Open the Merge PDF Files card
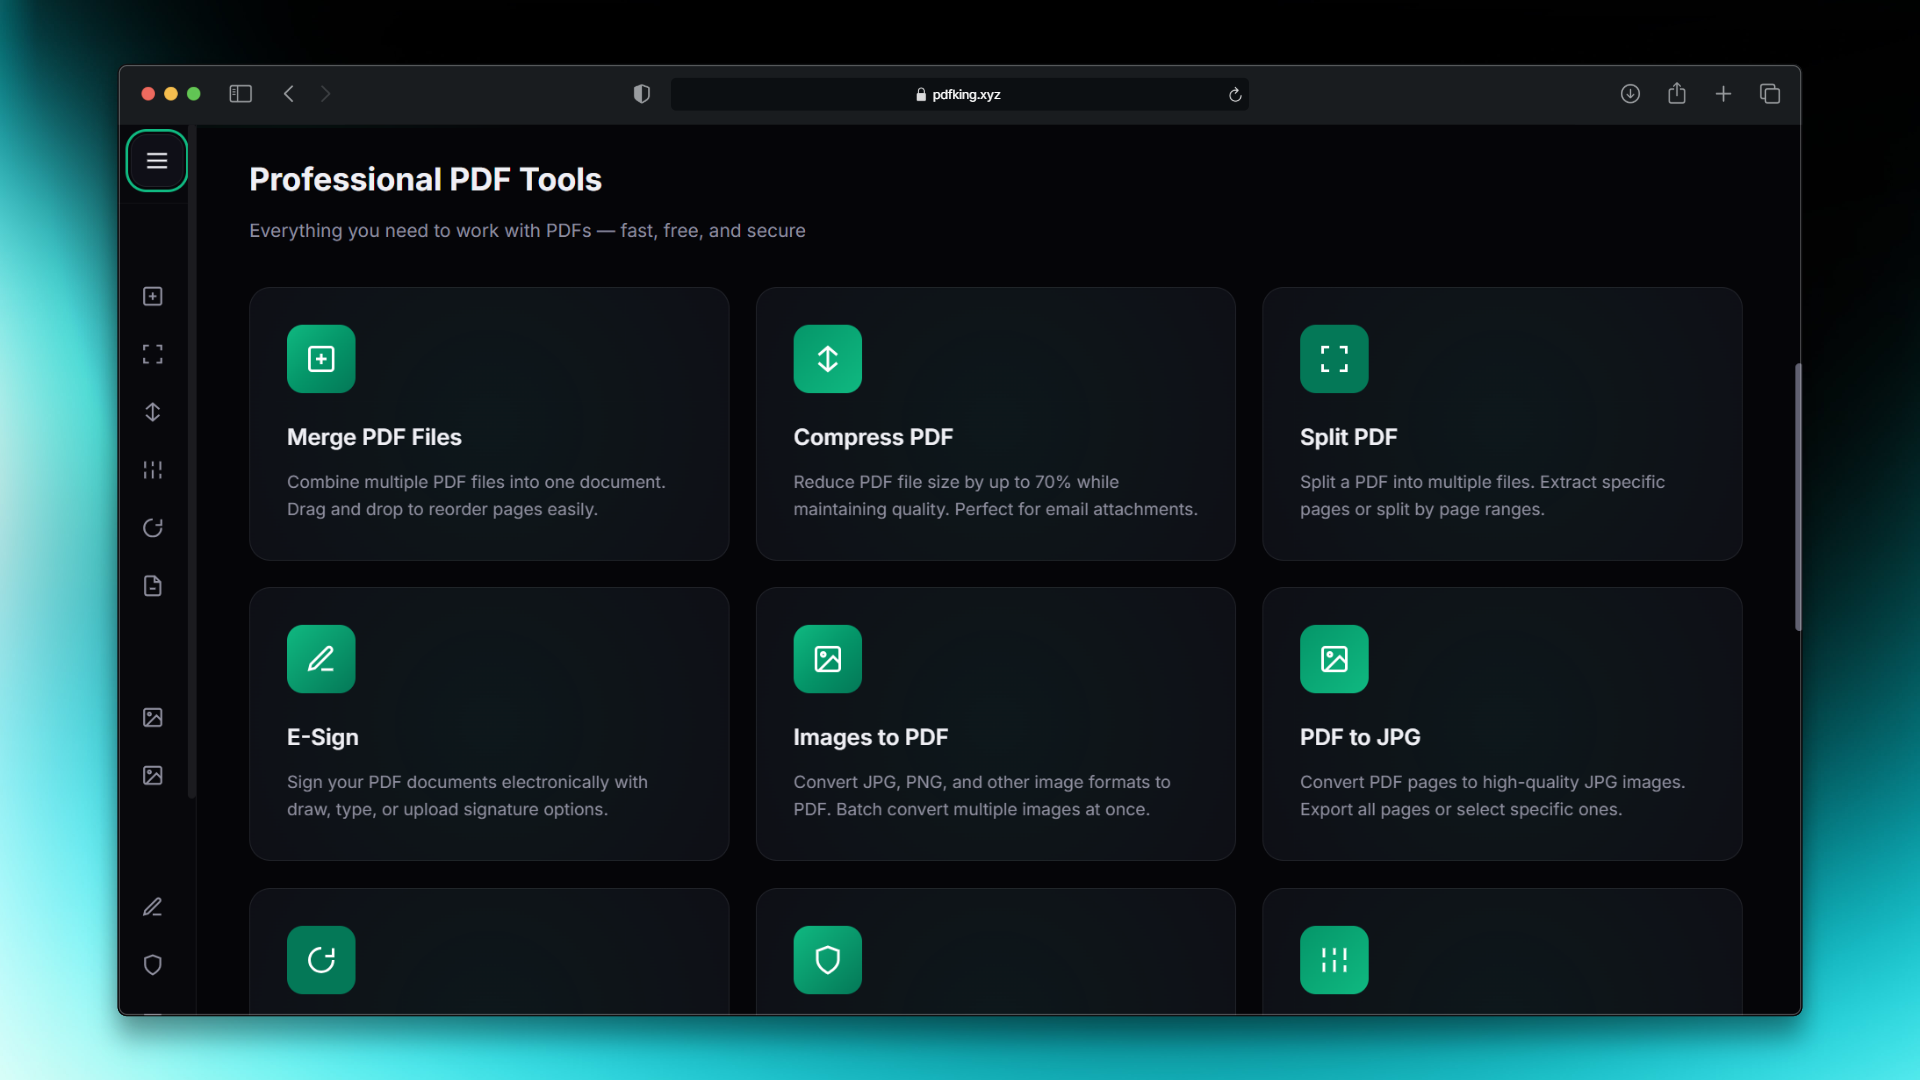The height and width of the screenshot is (1080, 1920). click(489, 423)
